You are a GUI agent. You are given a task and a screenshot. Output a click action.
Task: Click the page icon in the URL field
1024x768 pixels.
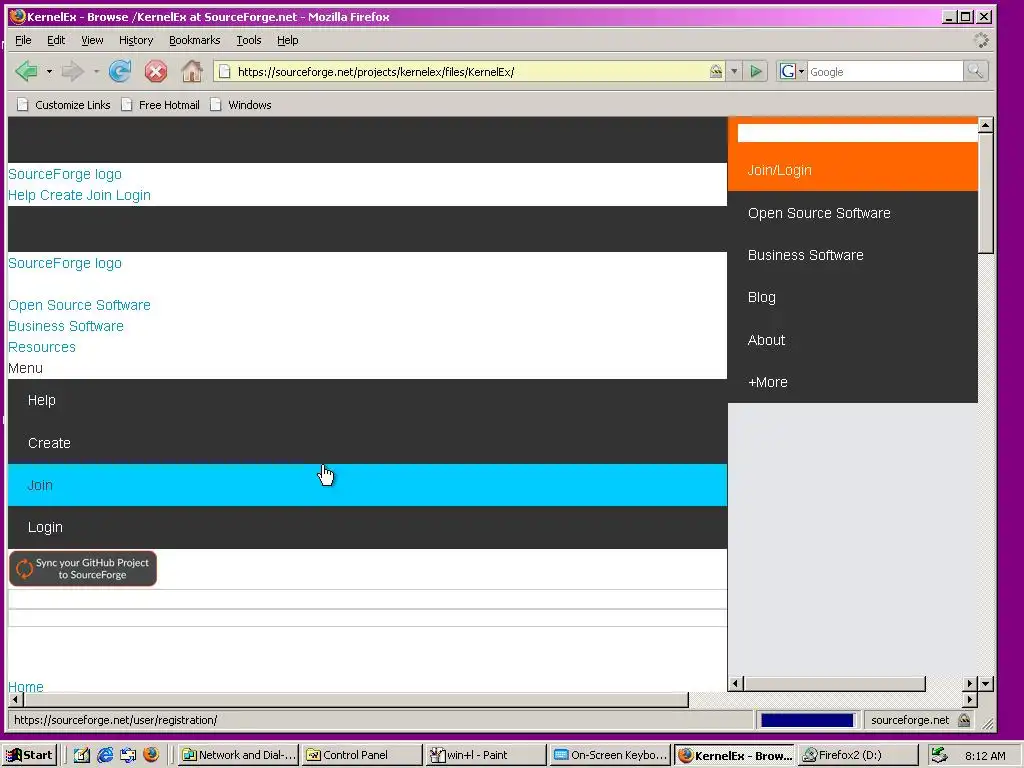click(225, 72)
